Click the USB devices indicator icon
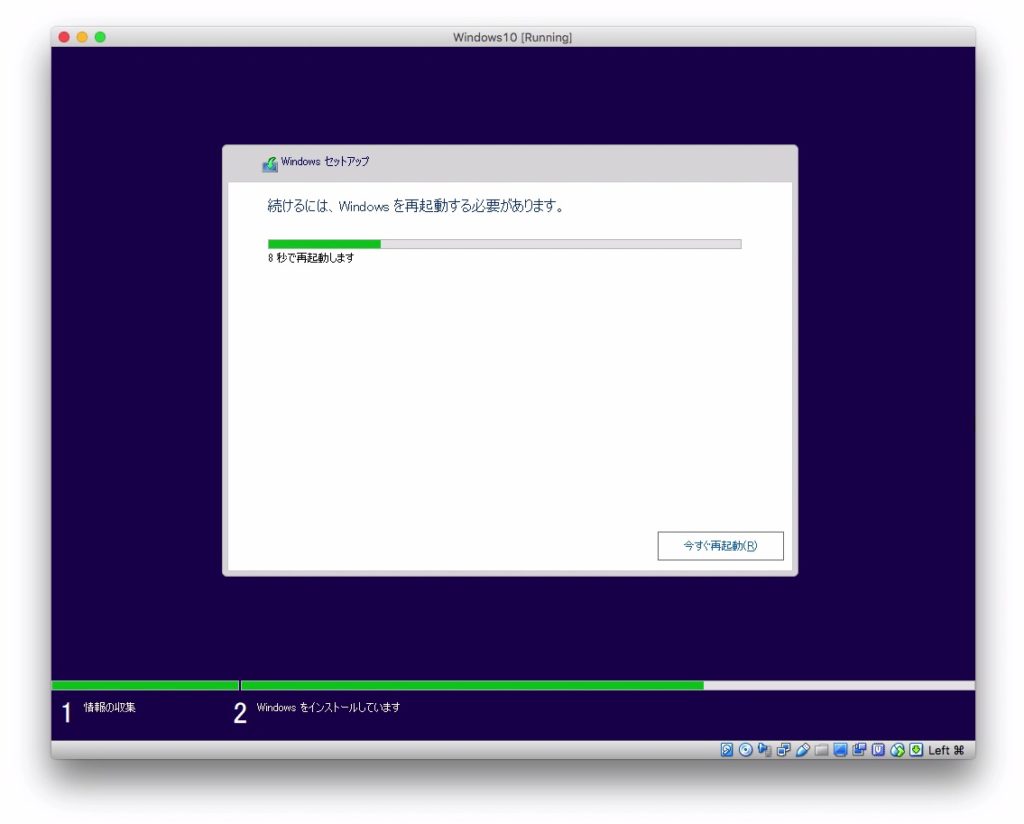This screenshot has height=824, width=1024. [803, 750]
